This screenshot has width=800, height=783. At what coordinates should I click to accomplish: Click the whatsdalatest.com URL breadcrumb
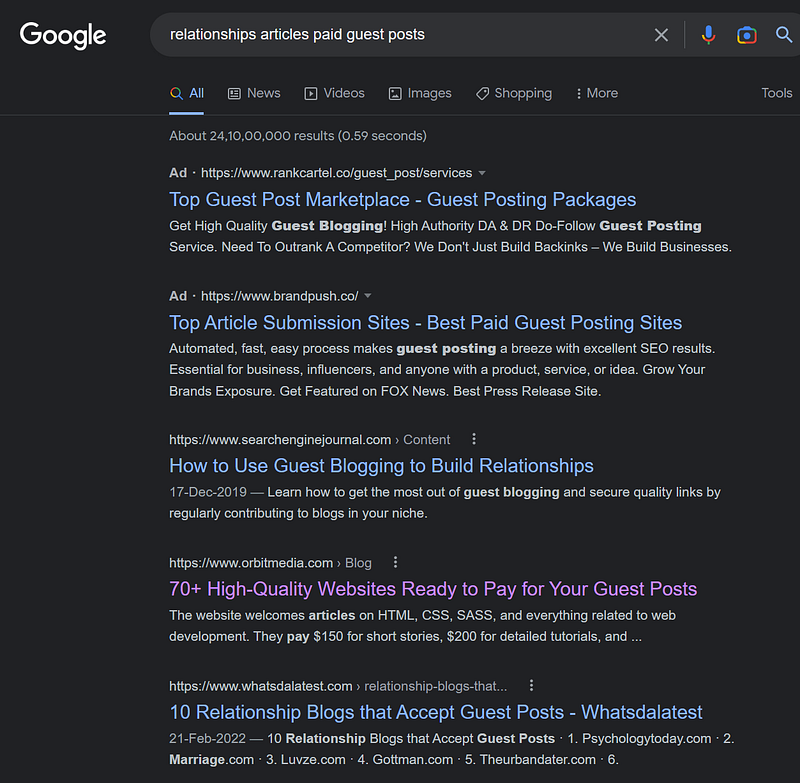click(338, 686)
